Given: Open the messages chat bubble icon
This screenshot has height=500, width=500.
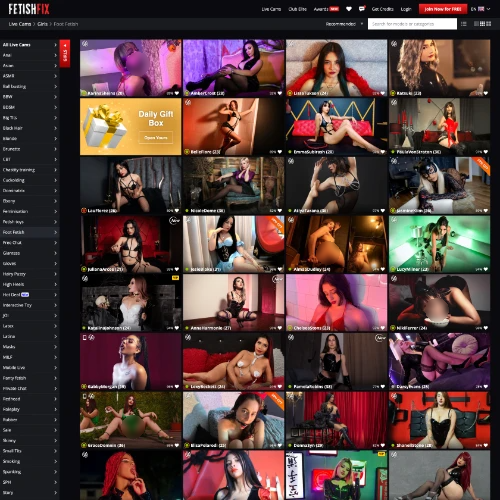Looking at the screenshot, I should (x=362, y=9).
